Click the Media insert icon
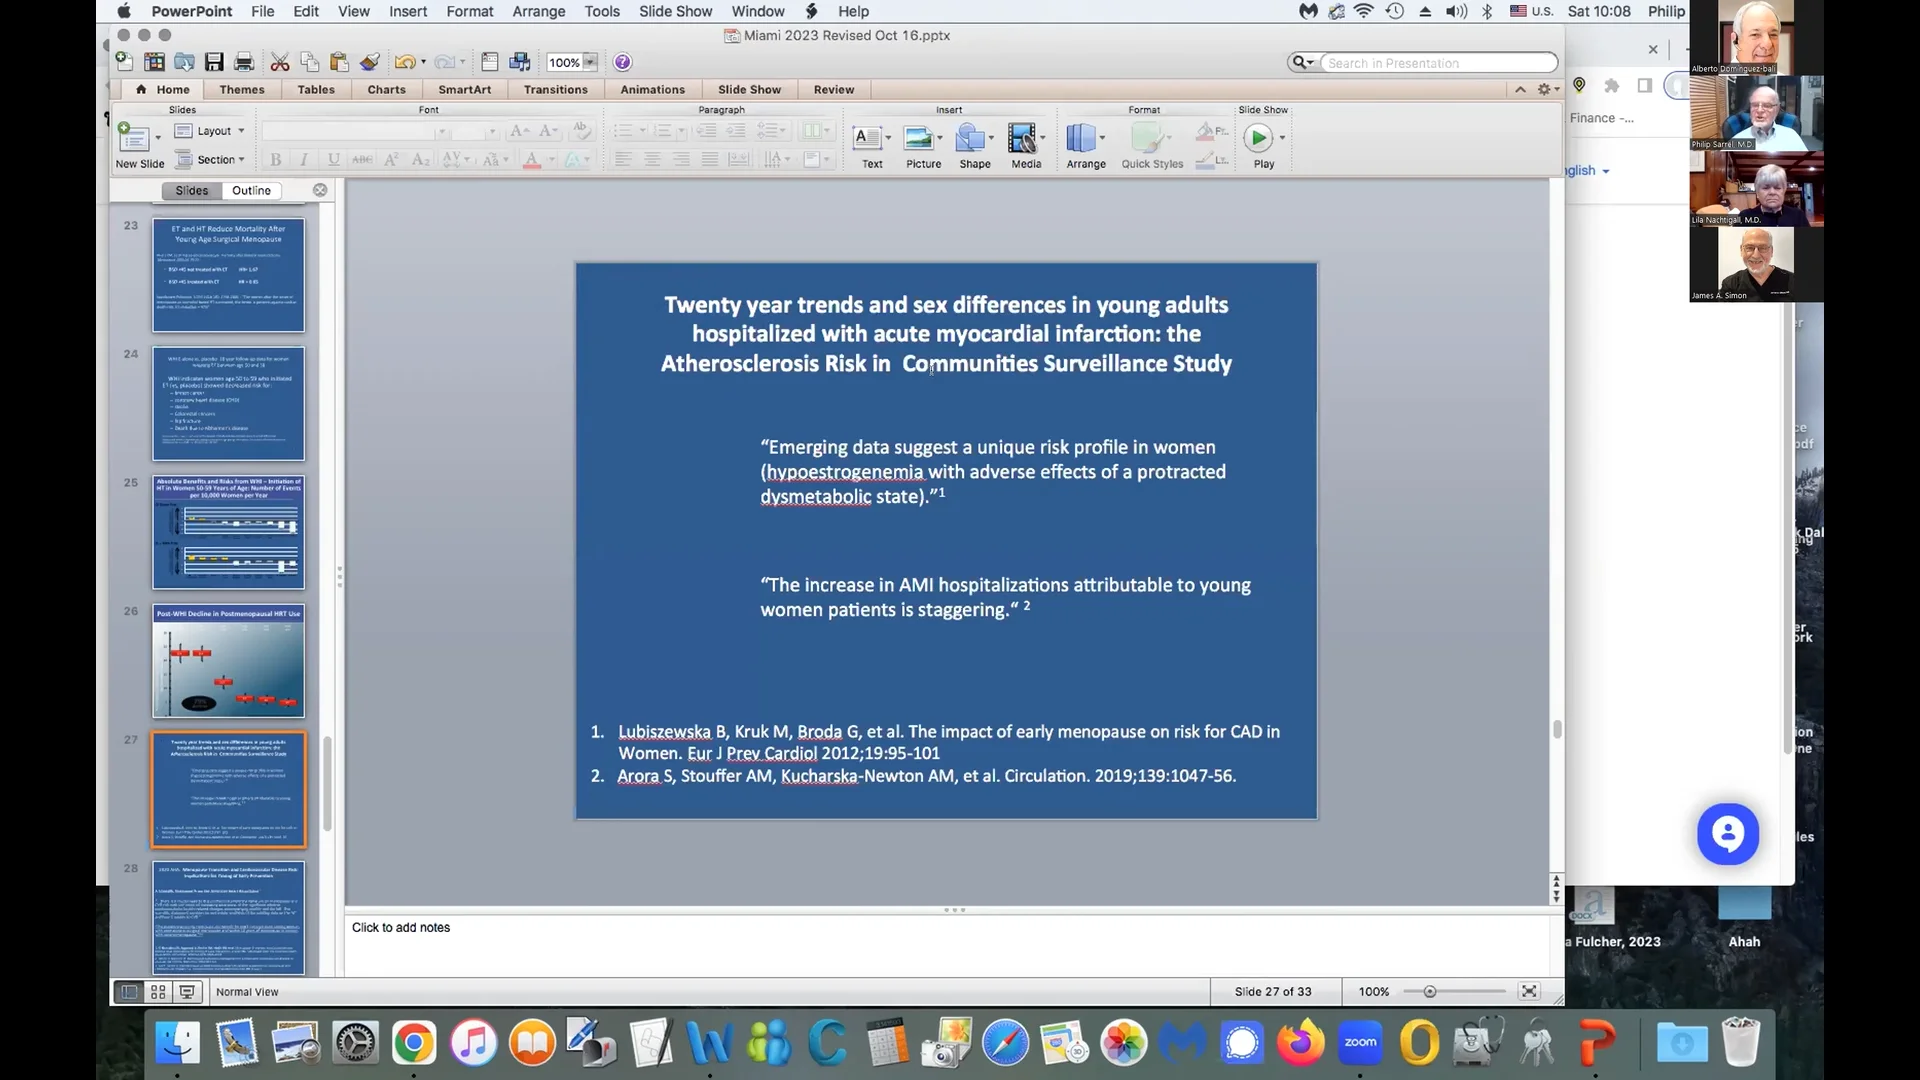Screen dimensions: 1920x1080 pyautogui.click(x=1022, y=137)
